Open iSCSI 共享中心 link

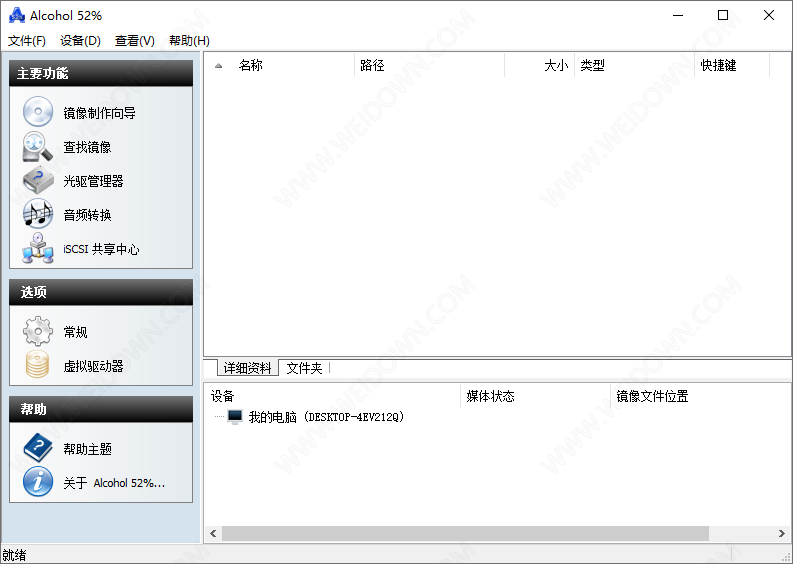coord(101,249)
